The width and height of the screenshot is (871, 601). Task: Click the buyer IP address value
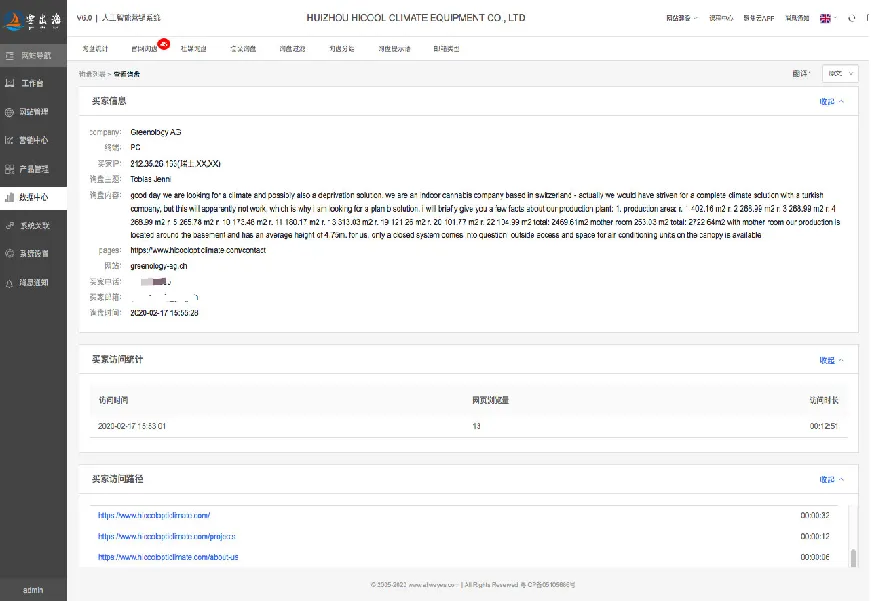(176, 164)
